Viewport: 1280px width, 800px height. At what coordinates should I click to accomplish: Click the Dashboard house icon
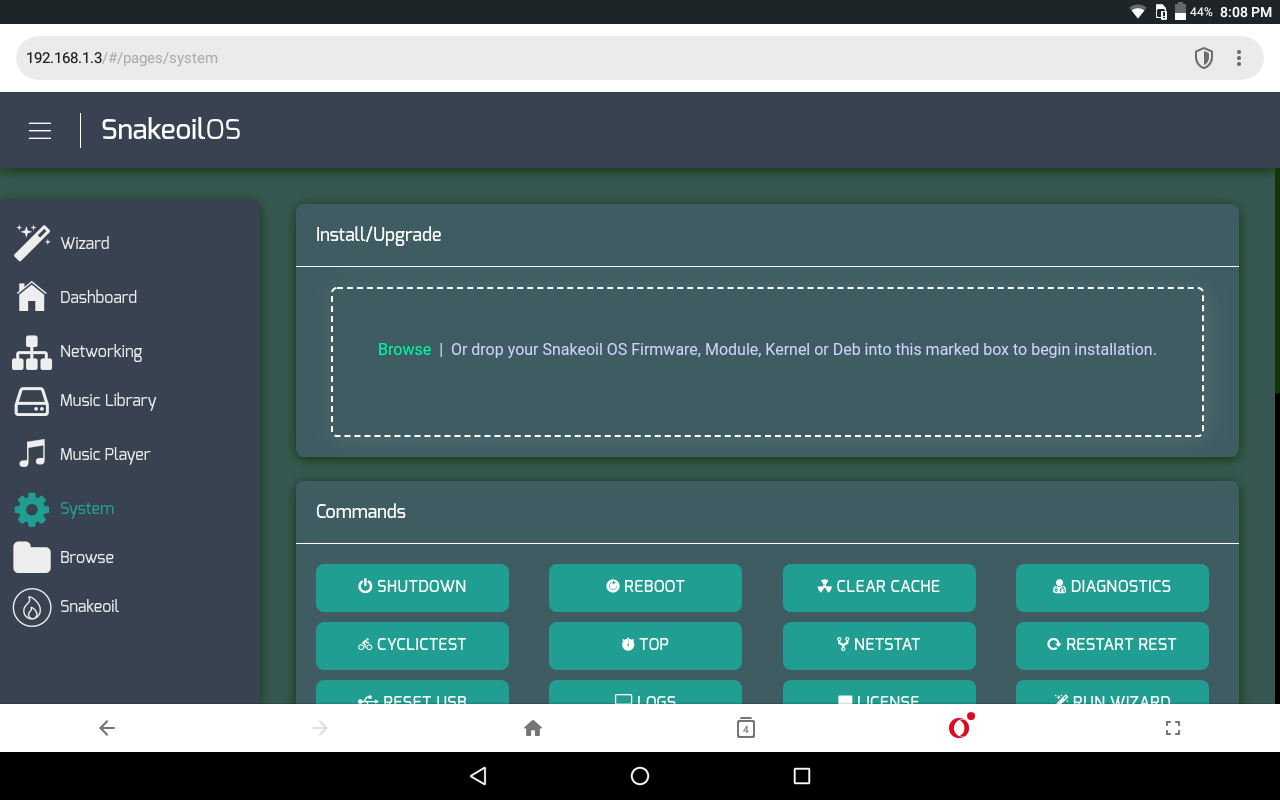point(32,297)
